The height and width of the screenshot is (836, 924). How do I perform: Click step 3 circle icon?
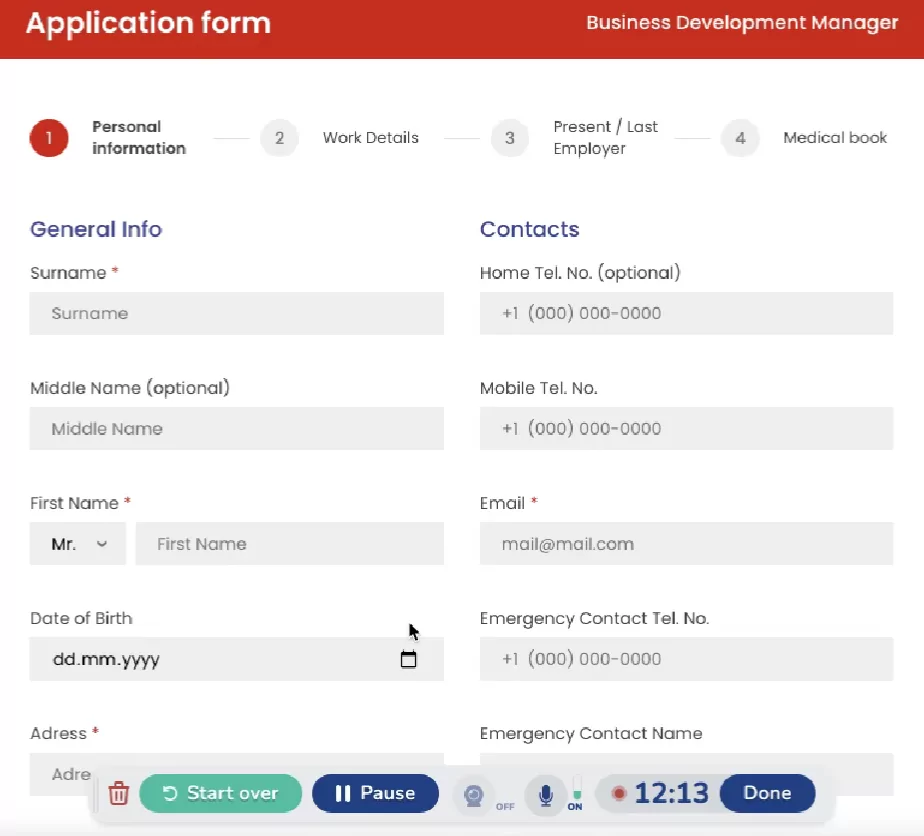(x=510, y=138)
